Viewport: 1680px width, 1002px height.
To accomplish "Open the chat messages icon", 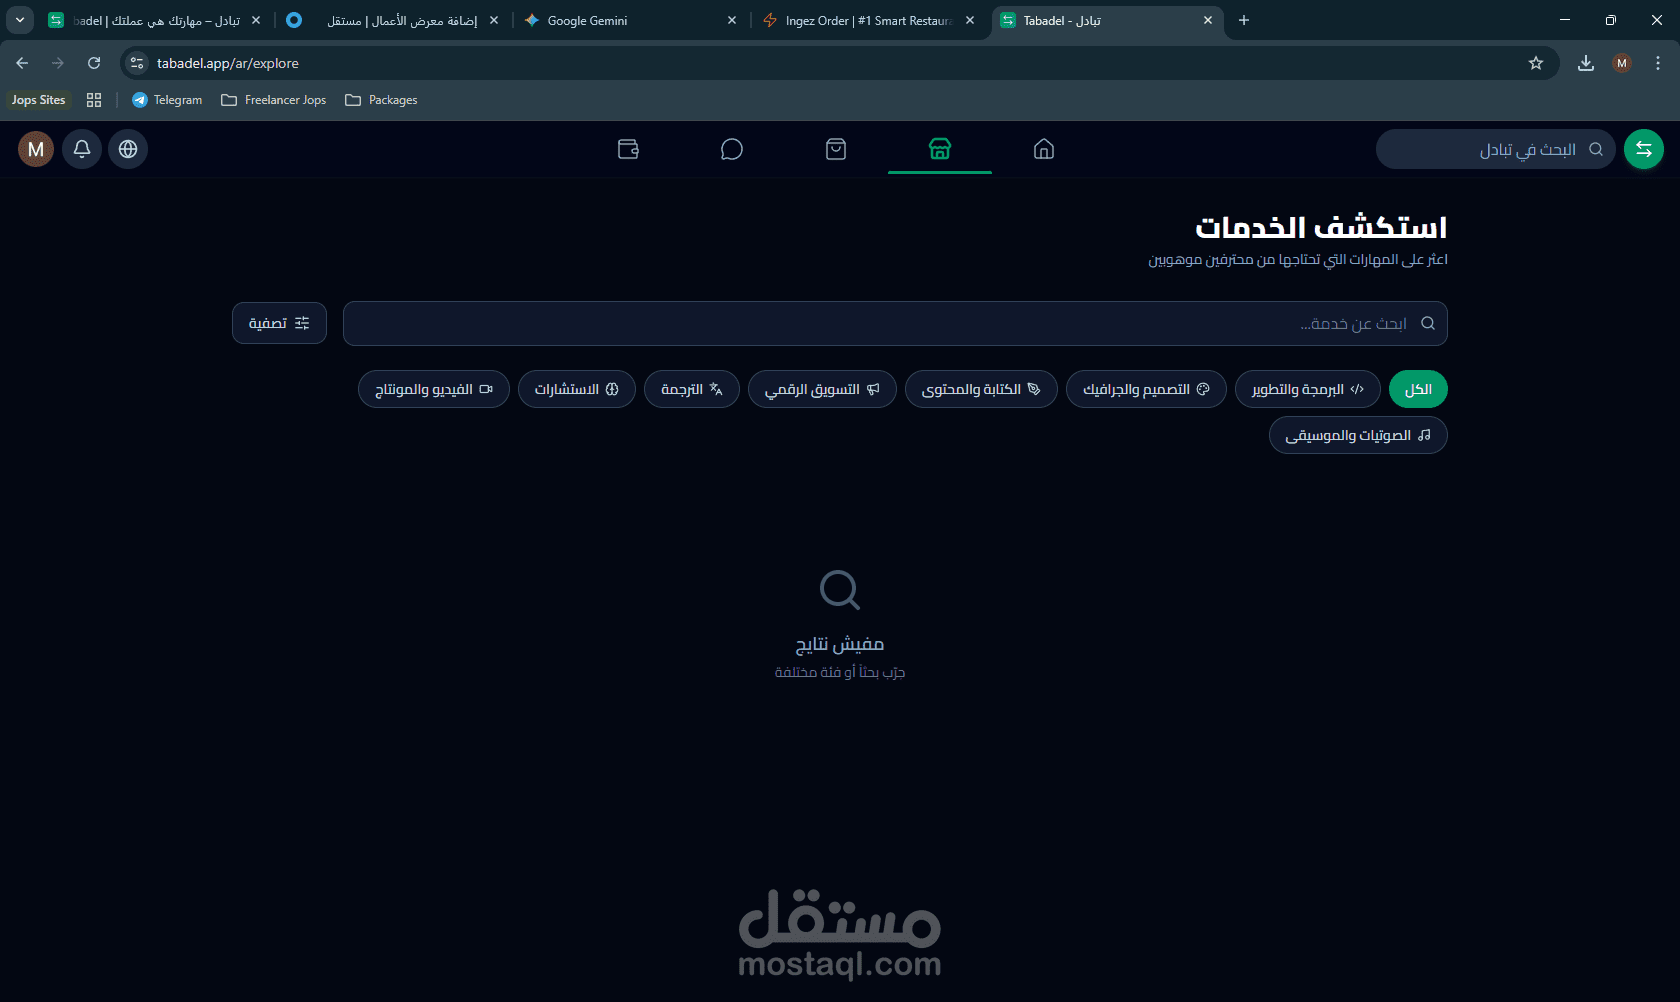I will tap(732, 149).
